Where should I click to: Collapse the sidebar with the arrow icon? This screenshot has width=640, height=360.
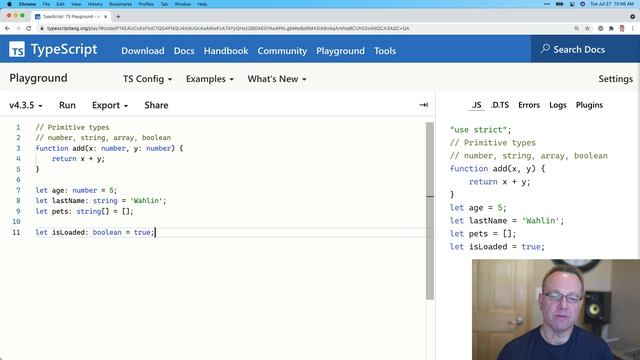point(424,105)
